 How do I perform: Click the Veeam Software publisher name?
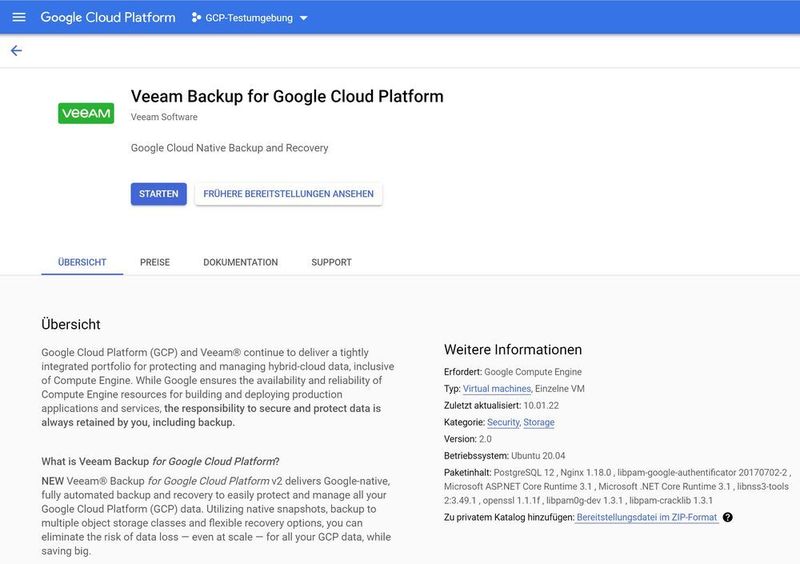tap(164, 117)
